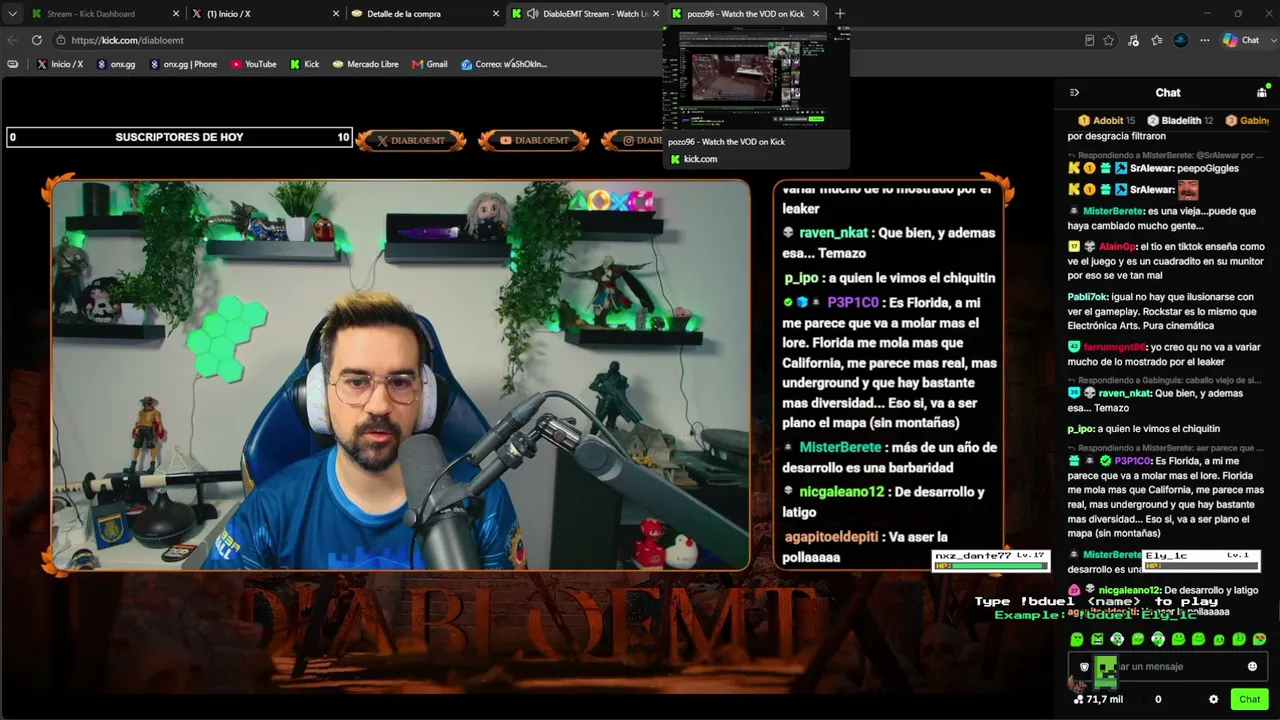The width and height of the screenshot is (1280, 720).
Task: Bookmark this page with the star icon
Action: tap(1109, 40)
